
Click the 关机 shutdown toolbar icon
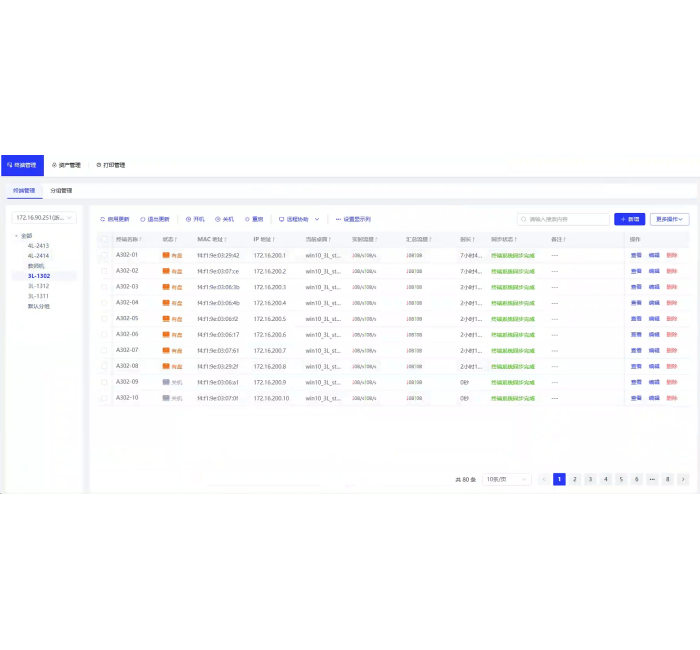216,219
